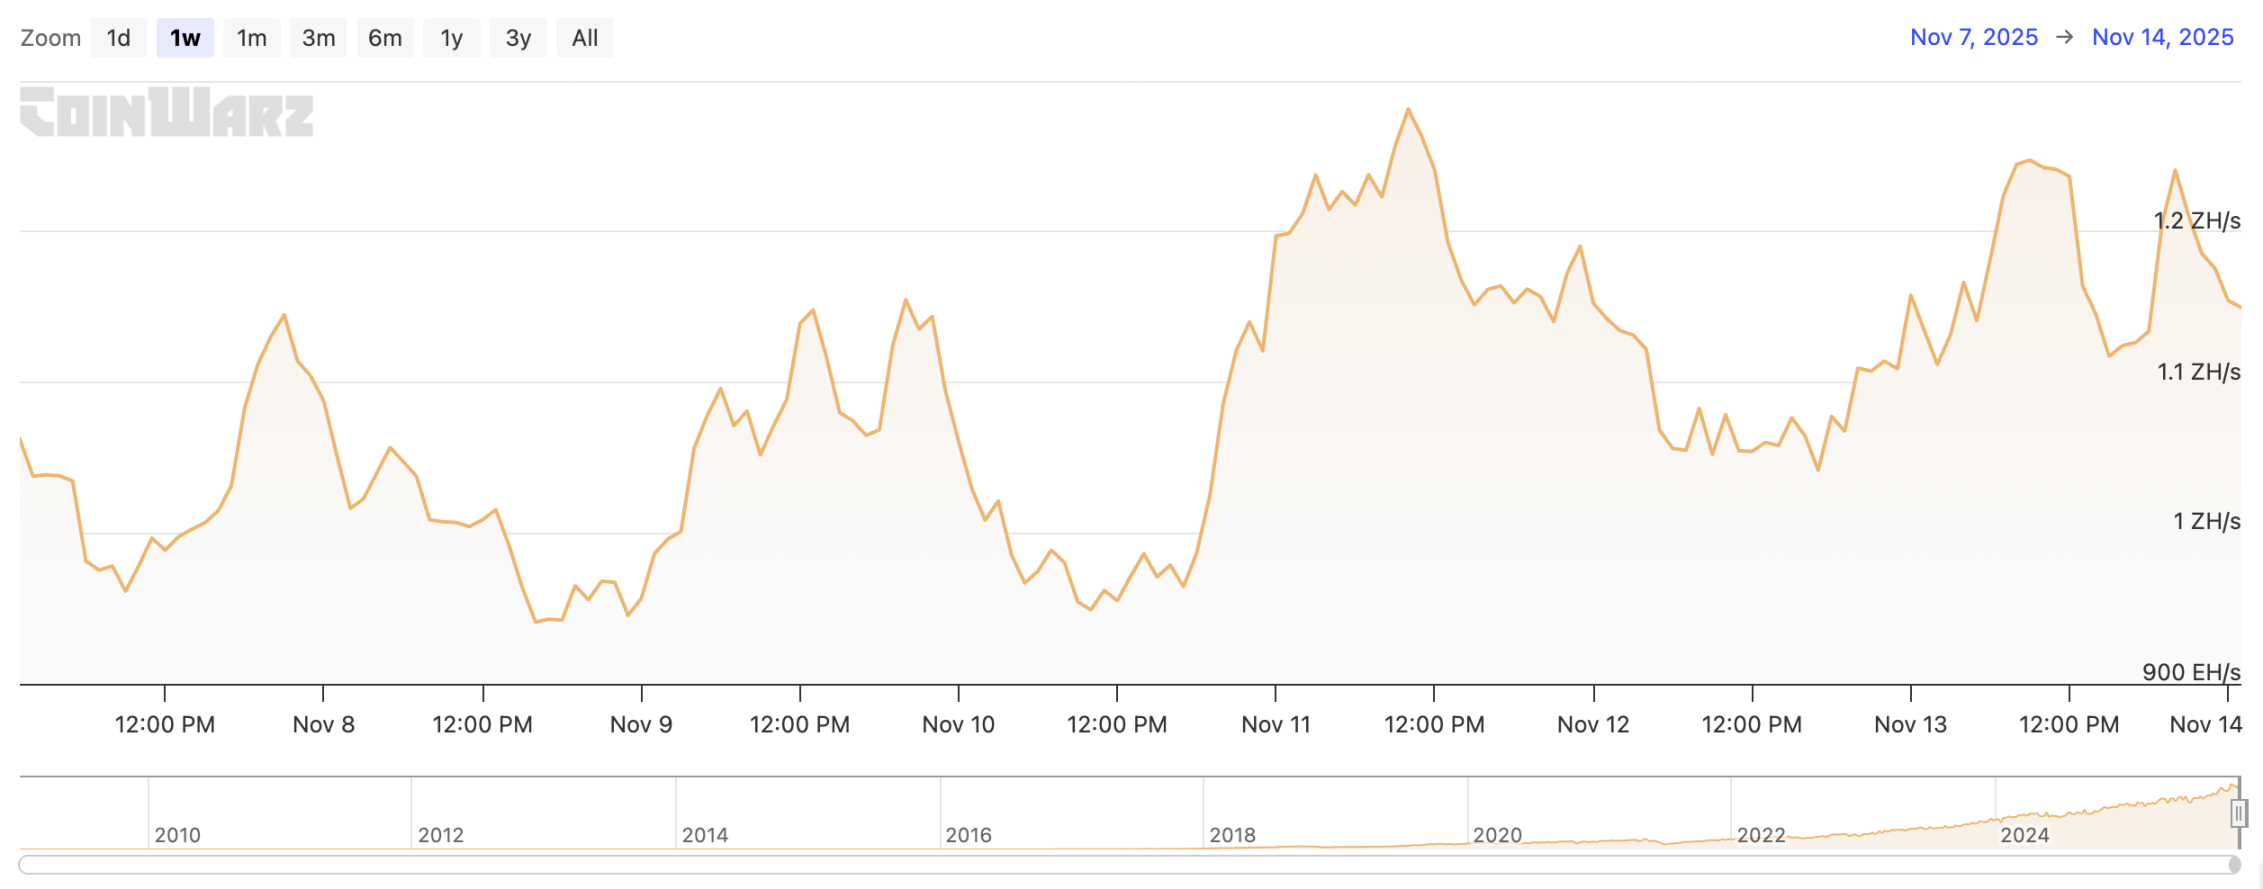This screenshot has width=2263, height=889.
Task: Click the empty navigator scrollbar track
Action: (1100, 865)
